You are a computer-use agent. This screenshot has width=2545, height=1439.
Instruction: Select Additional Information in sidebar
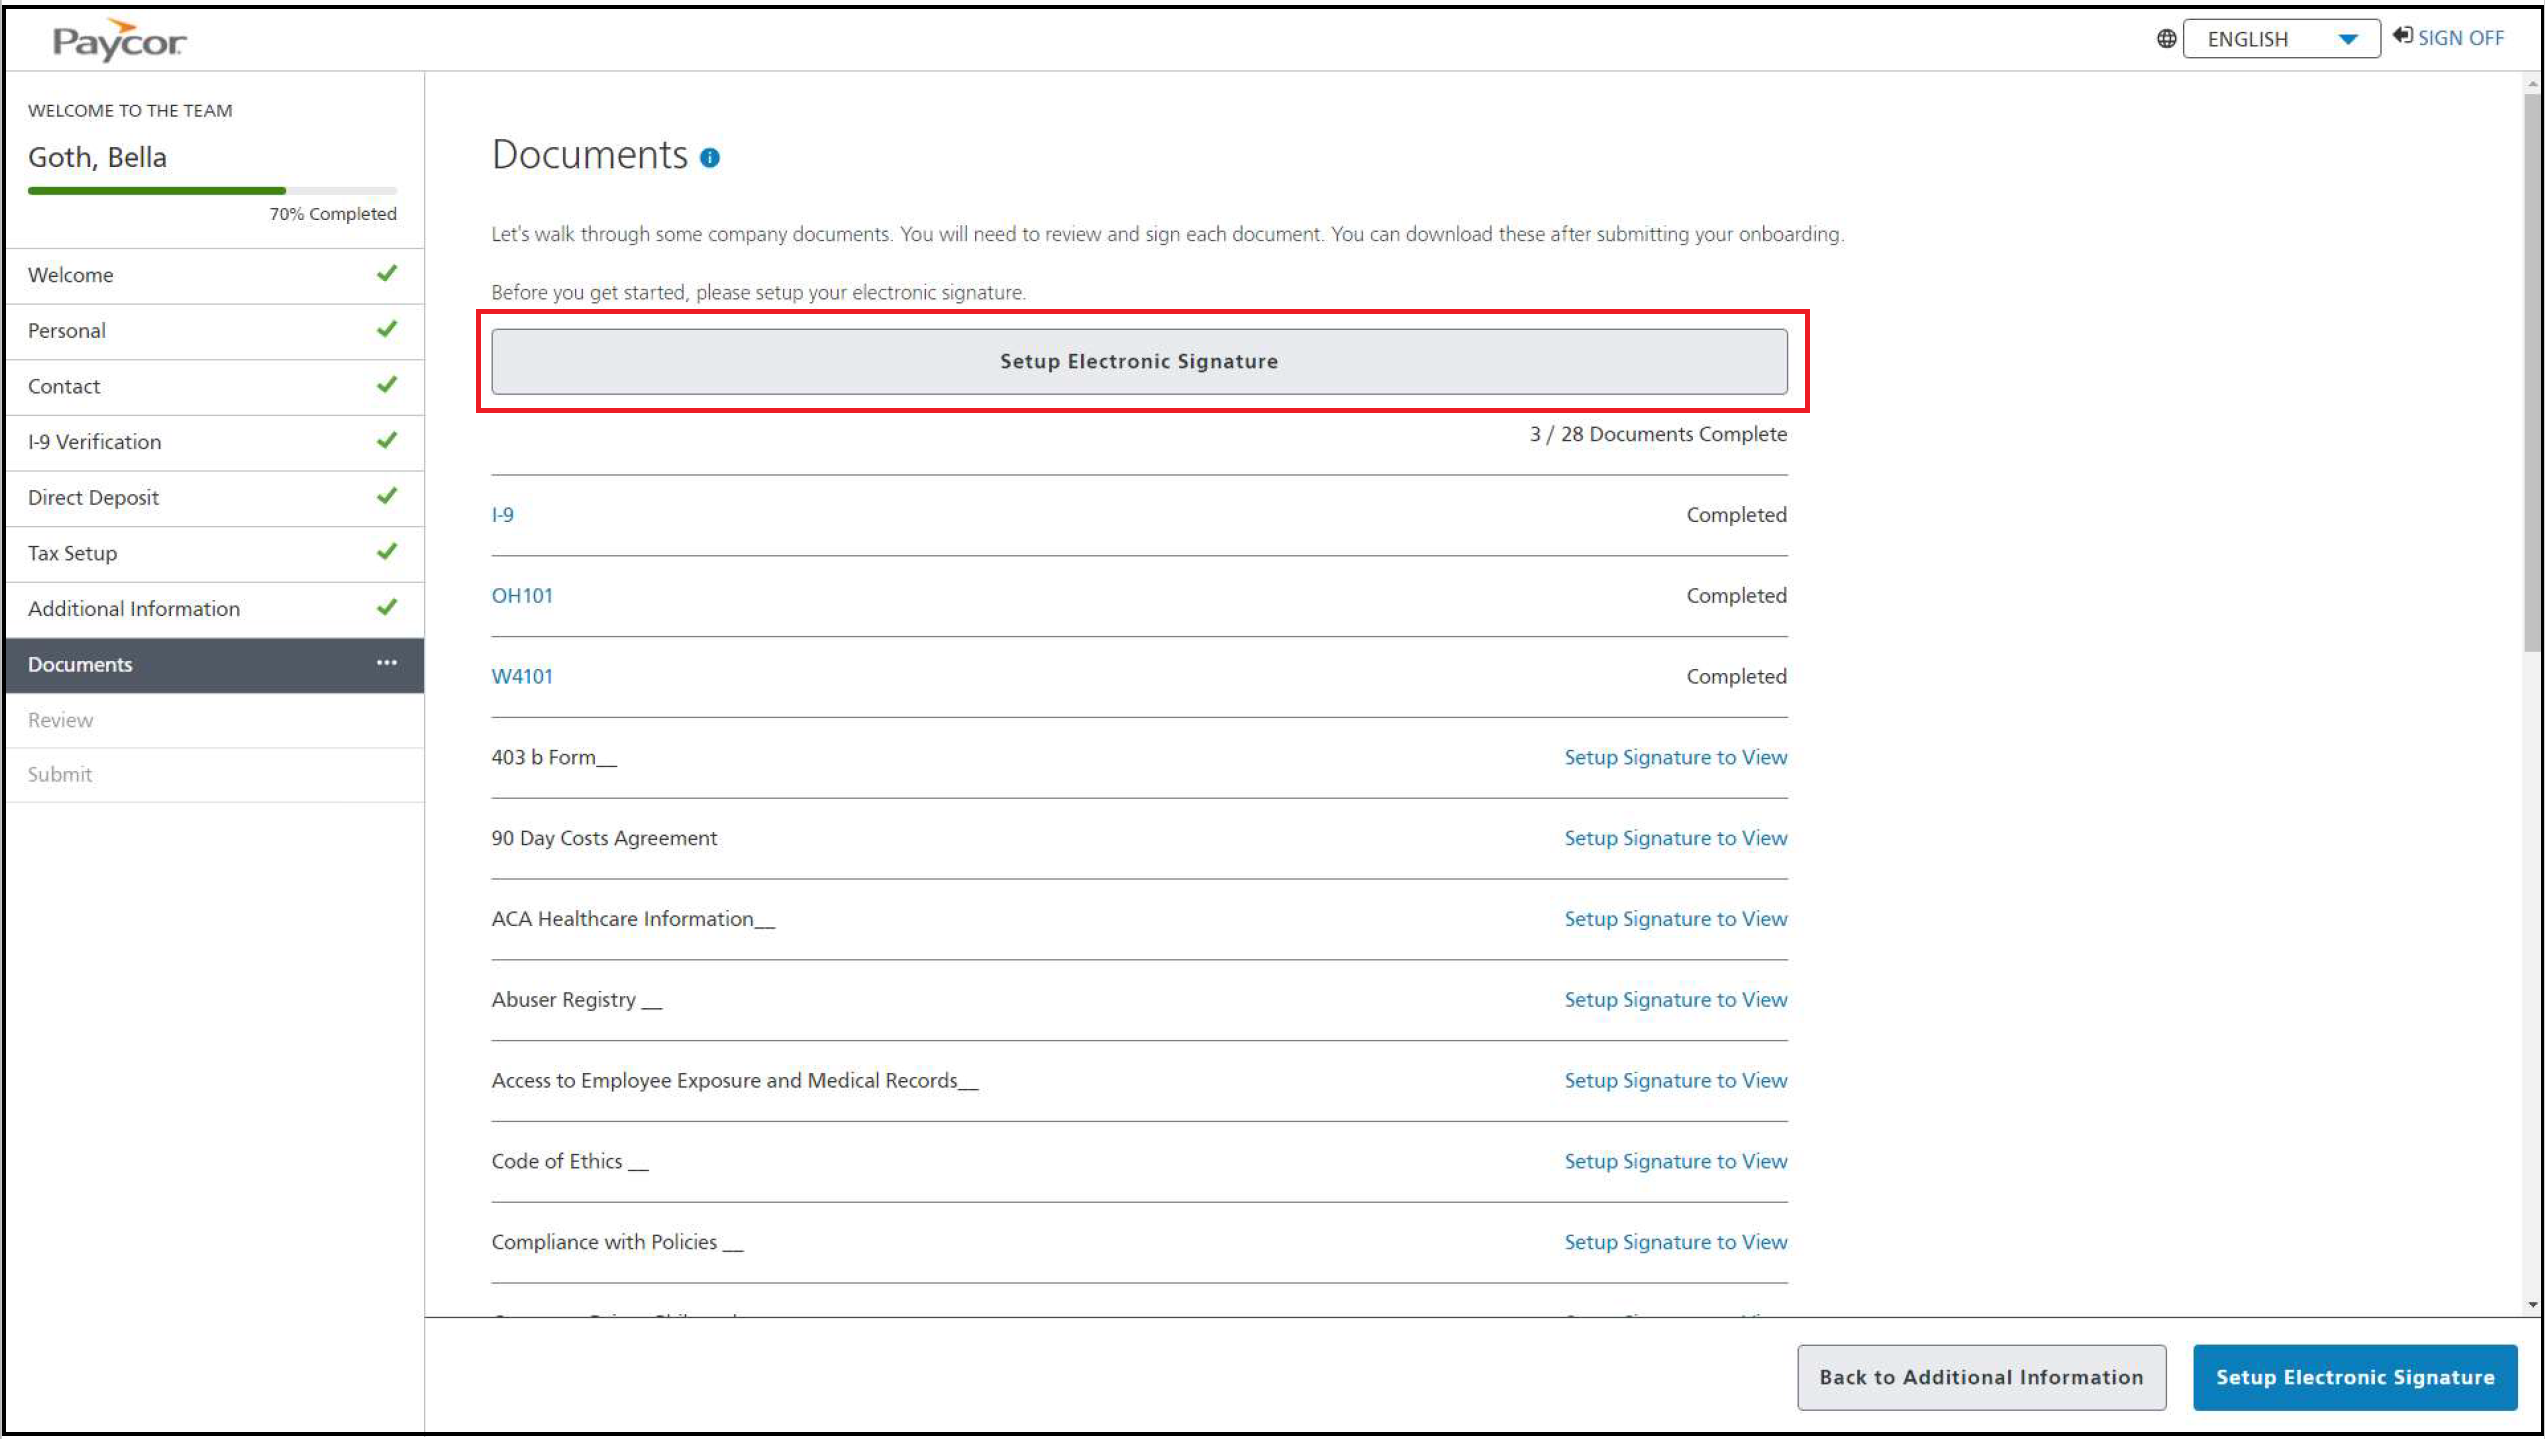pyautogui.click(x=134, y=608)
